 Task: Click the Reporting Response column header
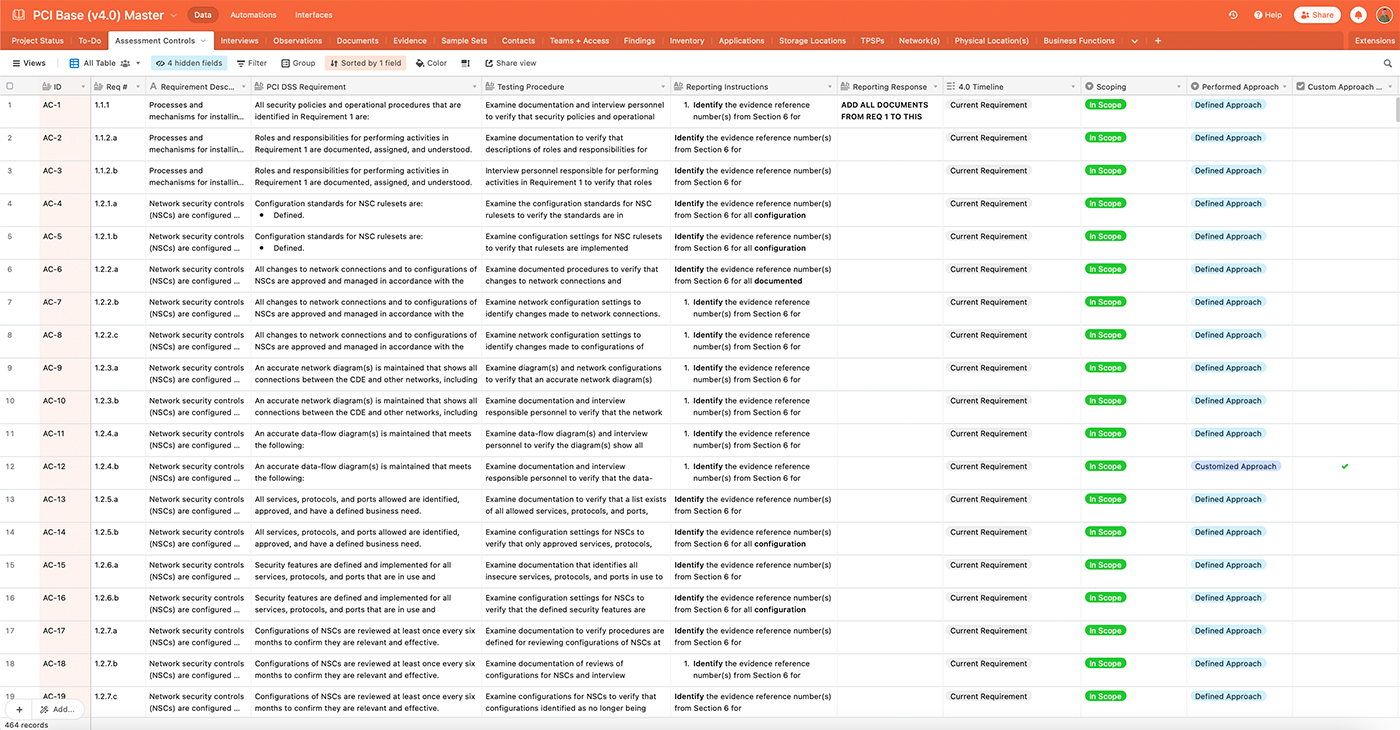[890, 87]
